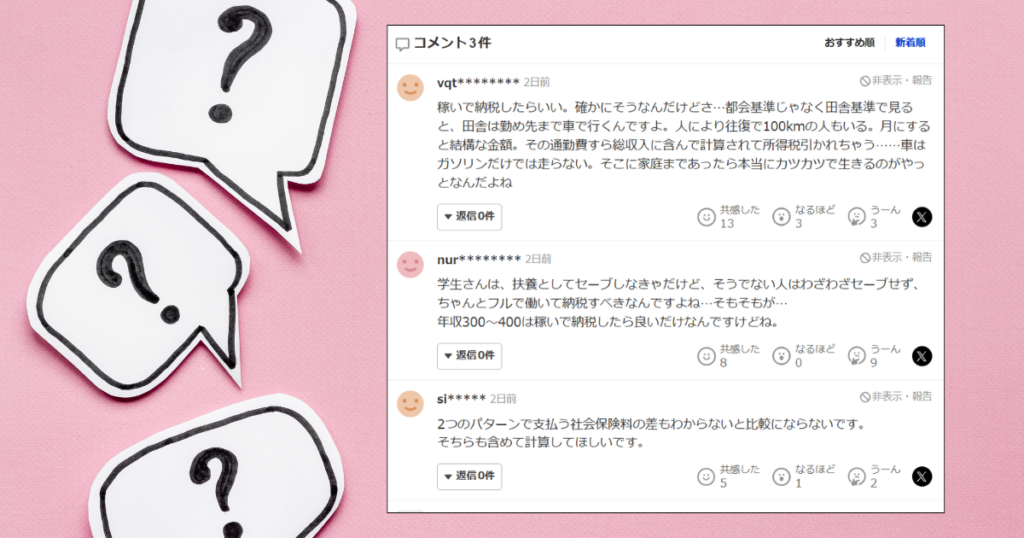The image size is (1024, 538).
Task: Sort comments by 新着順
Action: 910,42
